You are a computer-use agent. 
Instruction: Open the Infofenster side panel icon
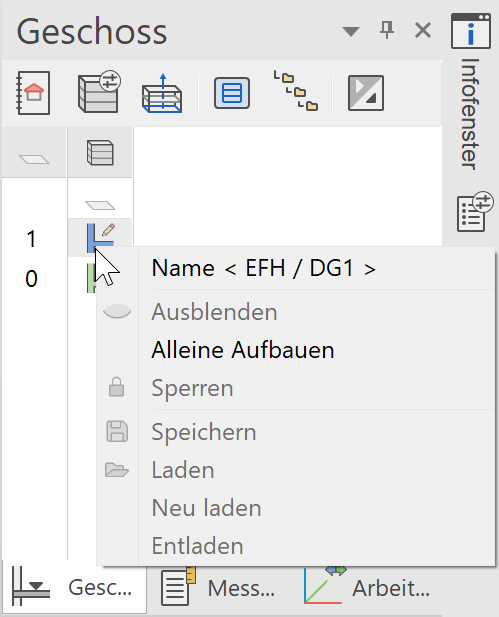coord(471,31)
